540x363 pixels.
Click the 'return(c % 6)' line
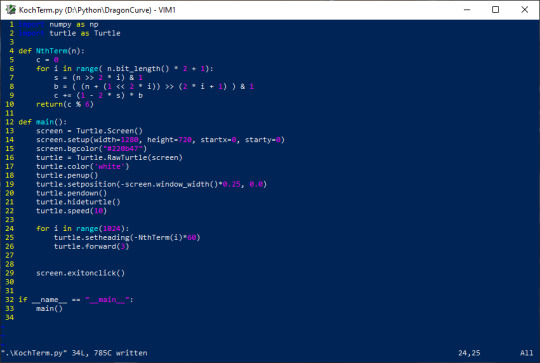(65, 104)
